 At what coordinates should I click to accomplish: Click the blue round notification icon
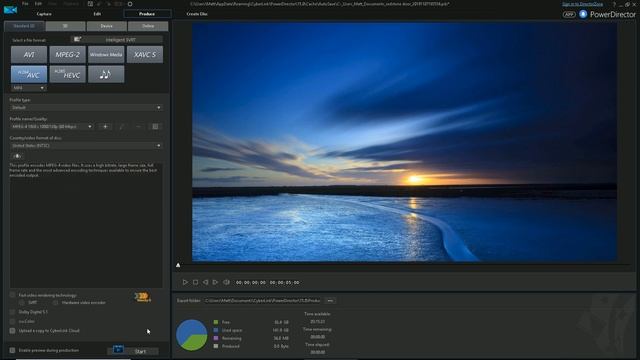(583, 14)
